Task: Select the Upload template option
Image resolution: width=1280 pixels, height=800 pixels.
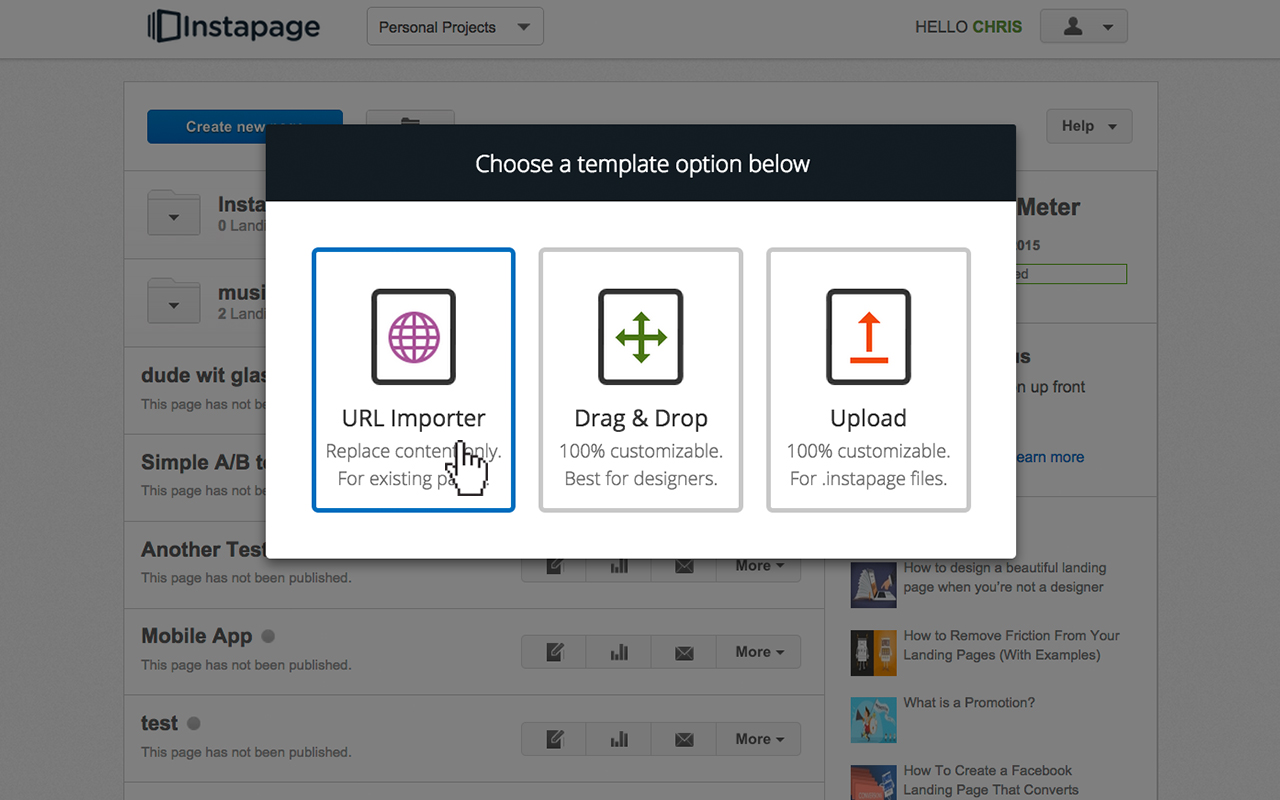Action: pos(868,380)
